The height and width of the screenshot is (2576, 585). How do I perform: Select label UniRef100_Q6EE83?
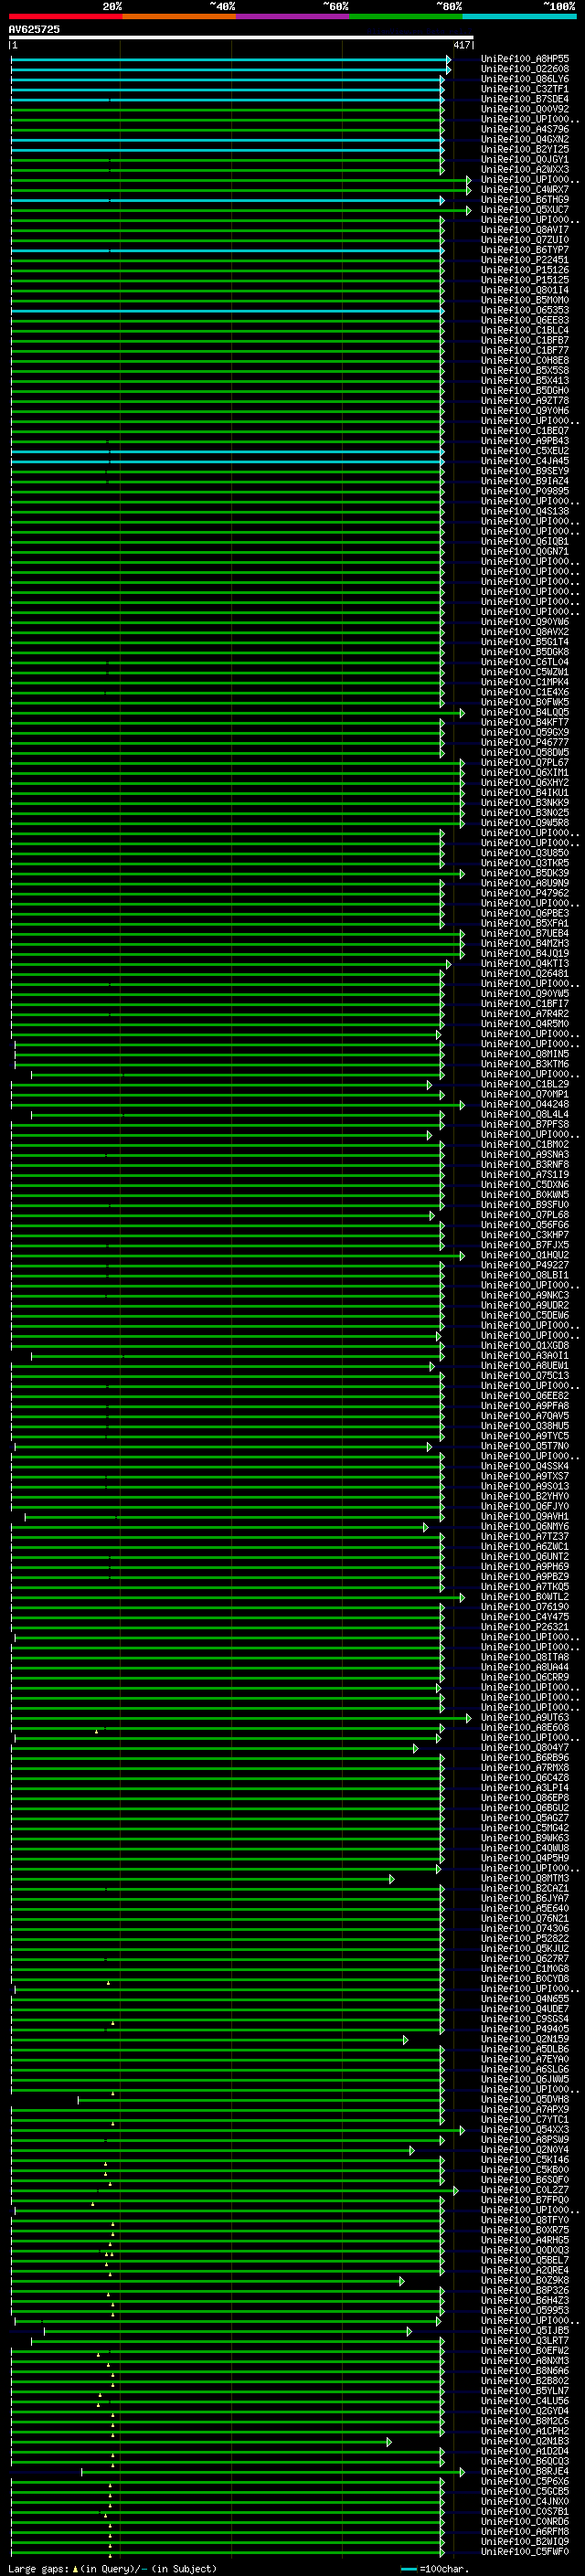click(x=525, y=321)
